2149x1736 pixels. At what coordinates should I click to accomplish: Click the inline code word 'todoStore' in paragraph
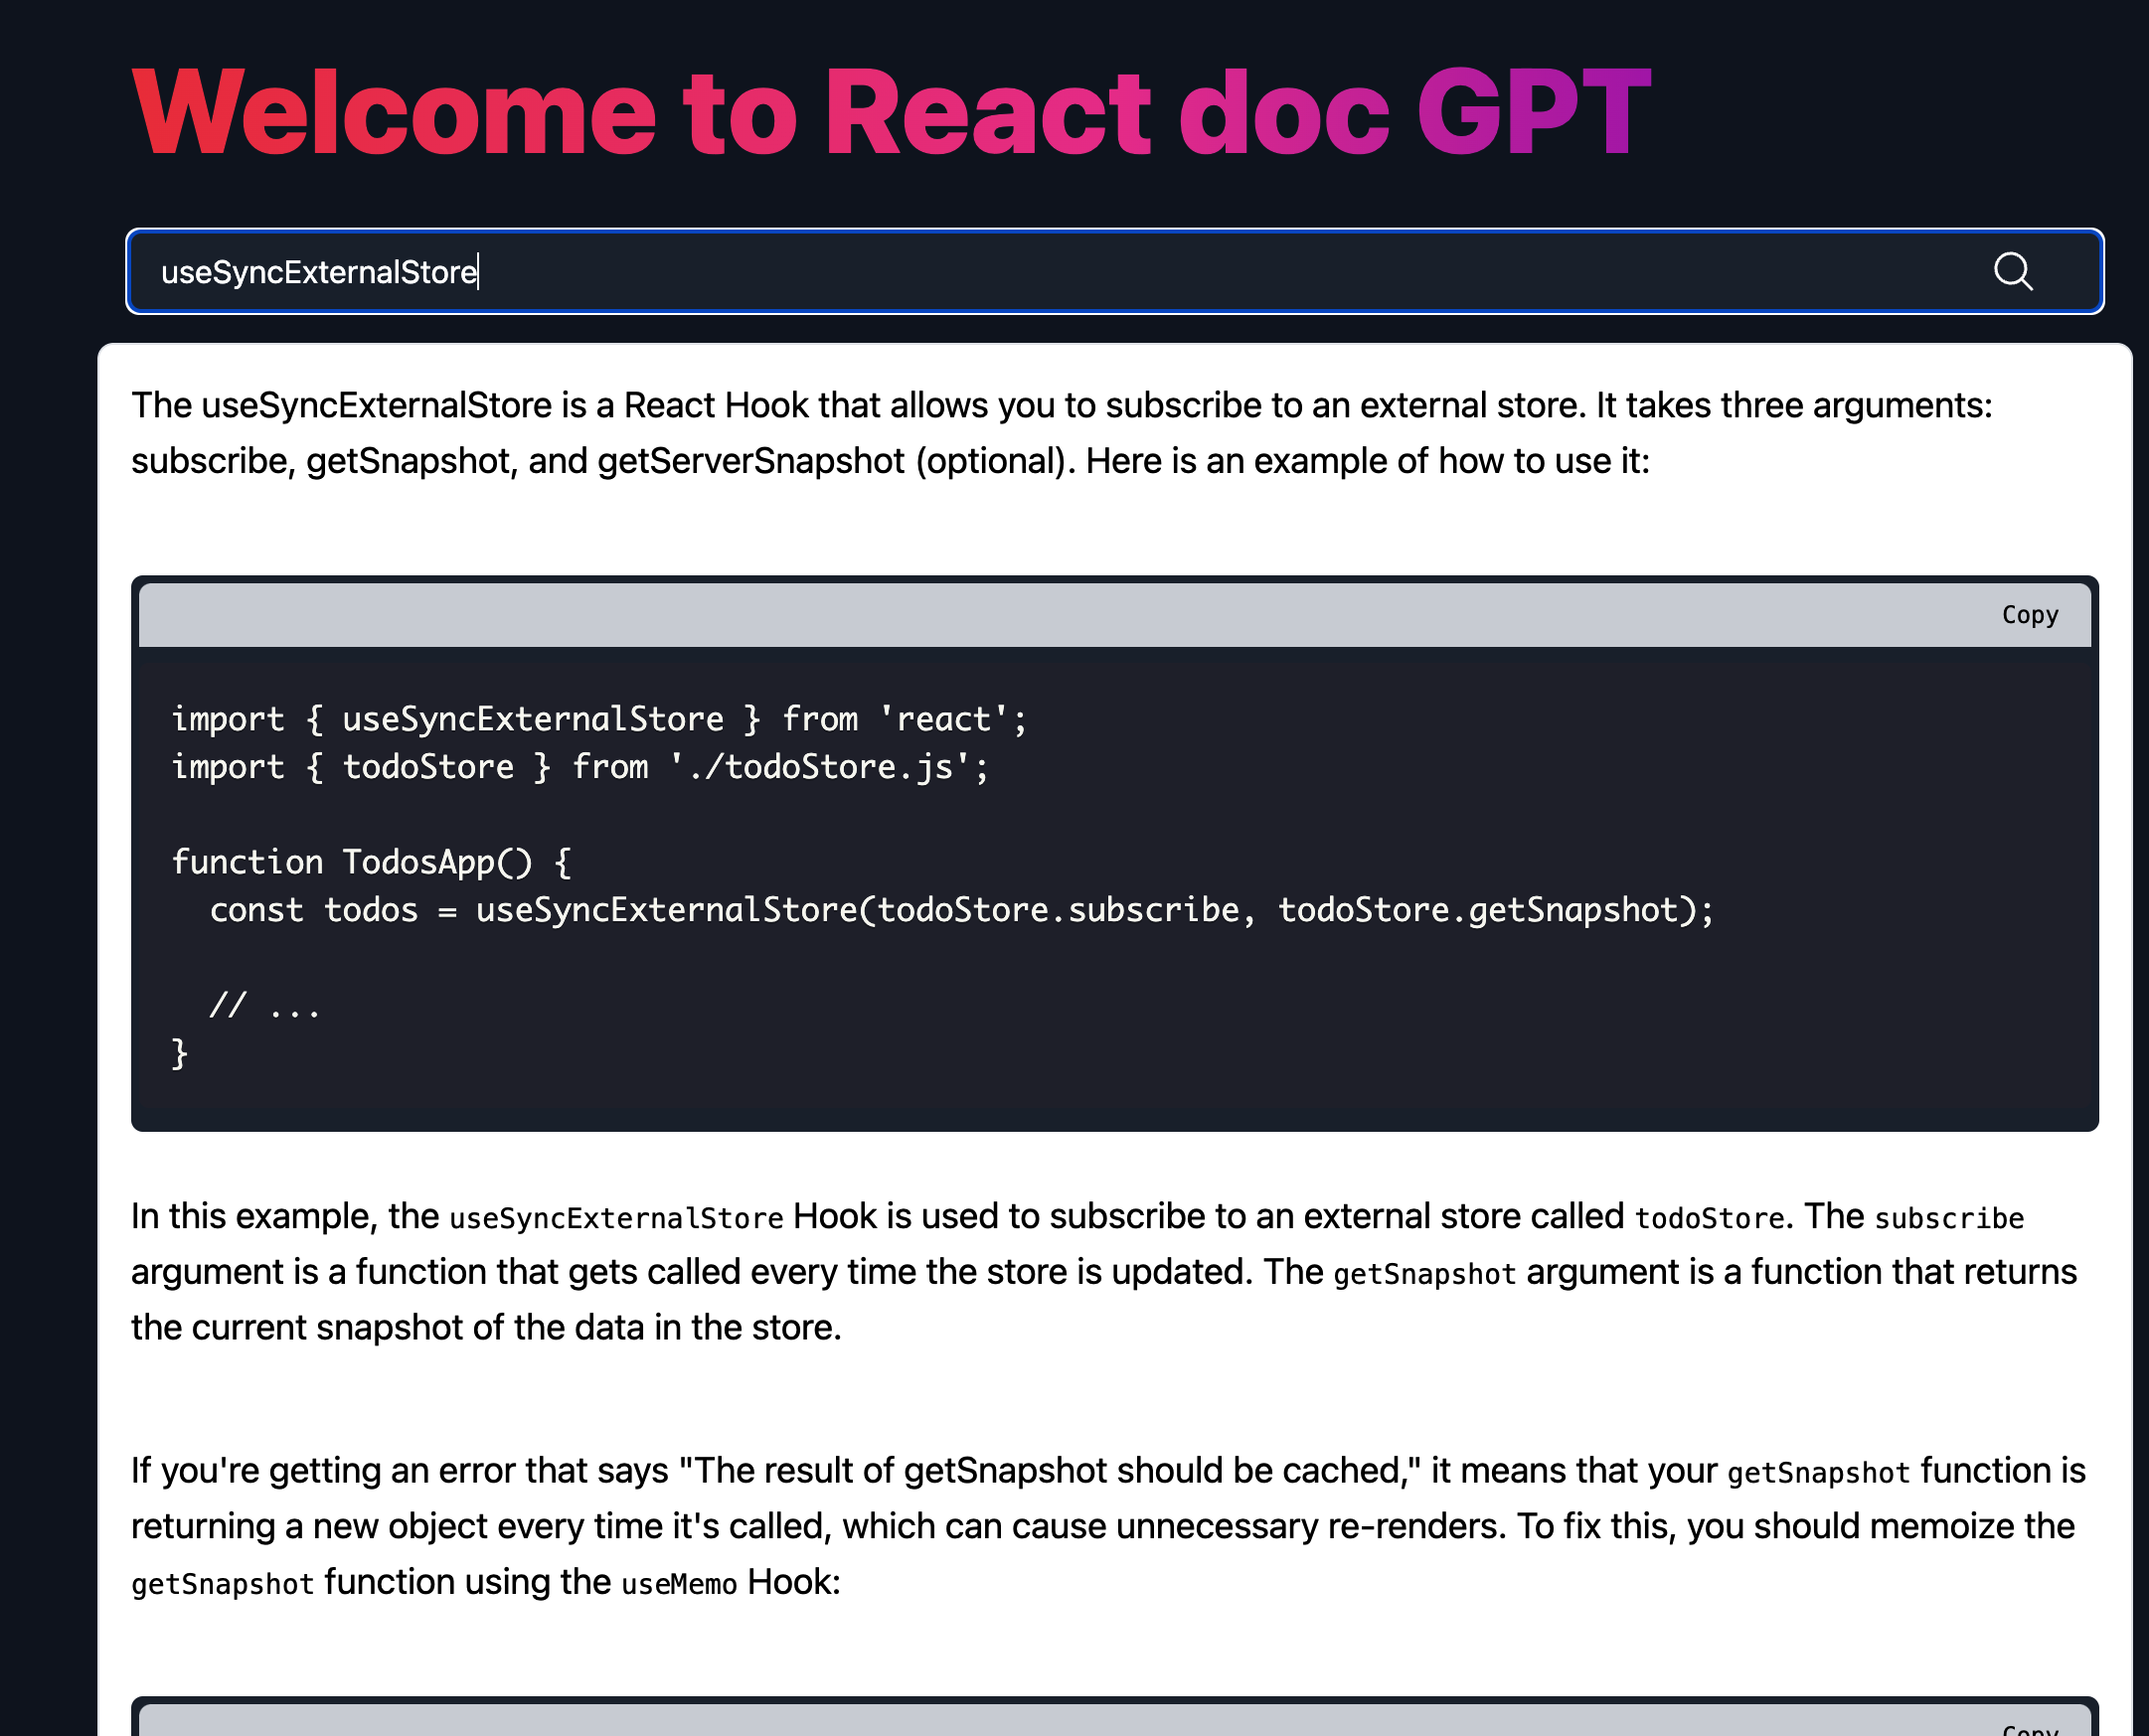[1709, 1218]
